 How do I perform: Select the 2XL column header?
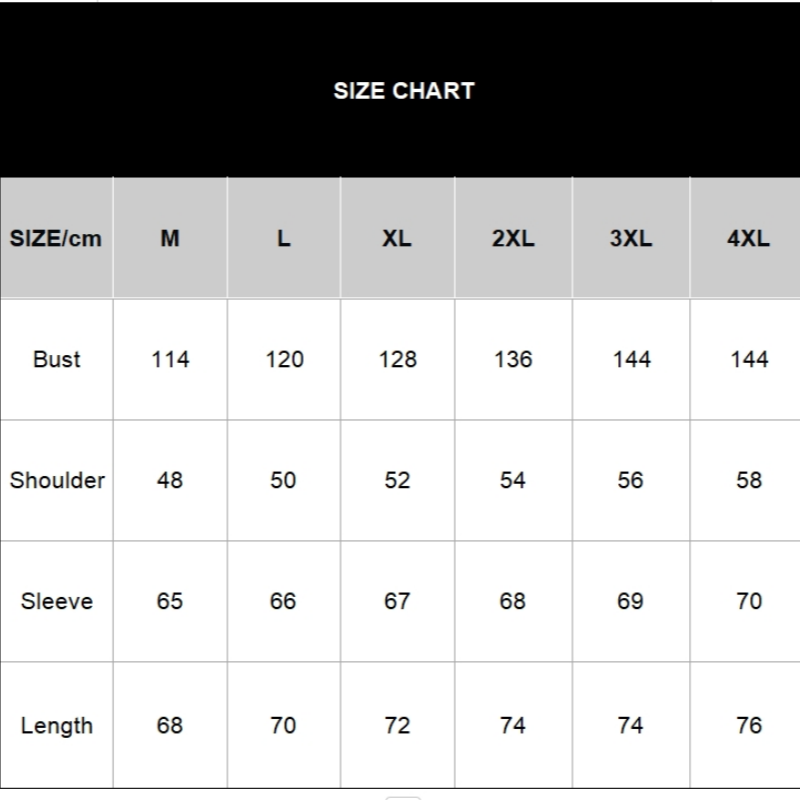click(513, 239)
